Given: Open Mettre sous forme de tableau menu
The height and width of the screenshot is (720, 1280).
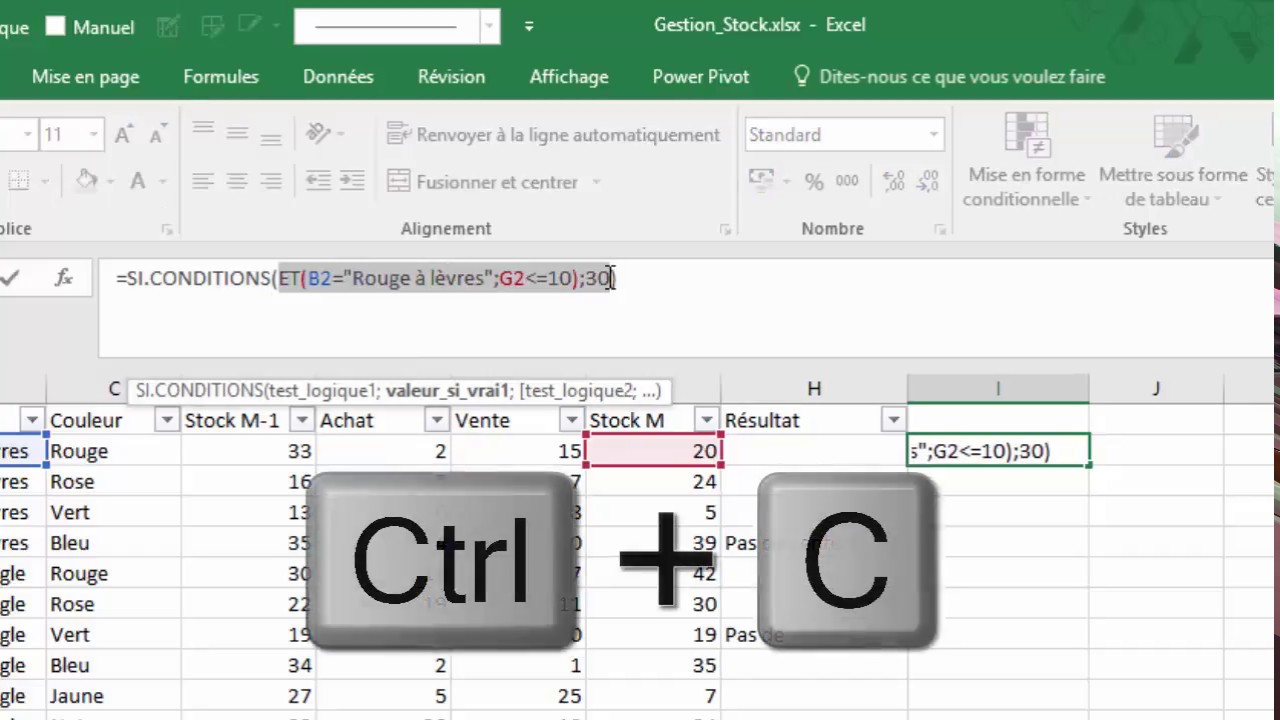Looking at the screenshot, I should tap(1173, 160).
